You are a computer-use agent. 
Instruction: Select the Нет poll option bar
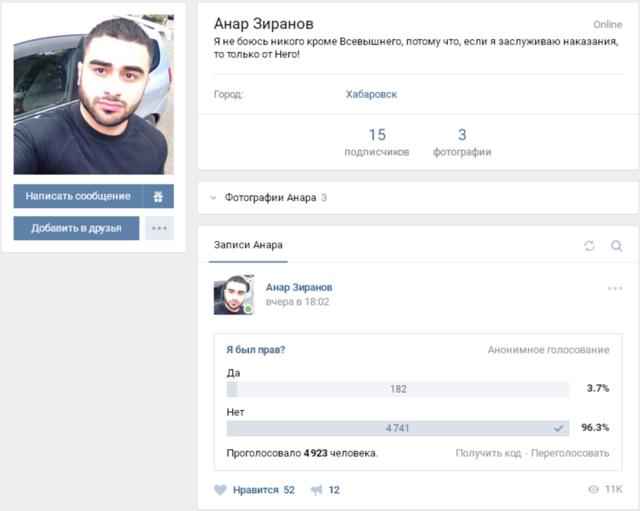(397, 428)
